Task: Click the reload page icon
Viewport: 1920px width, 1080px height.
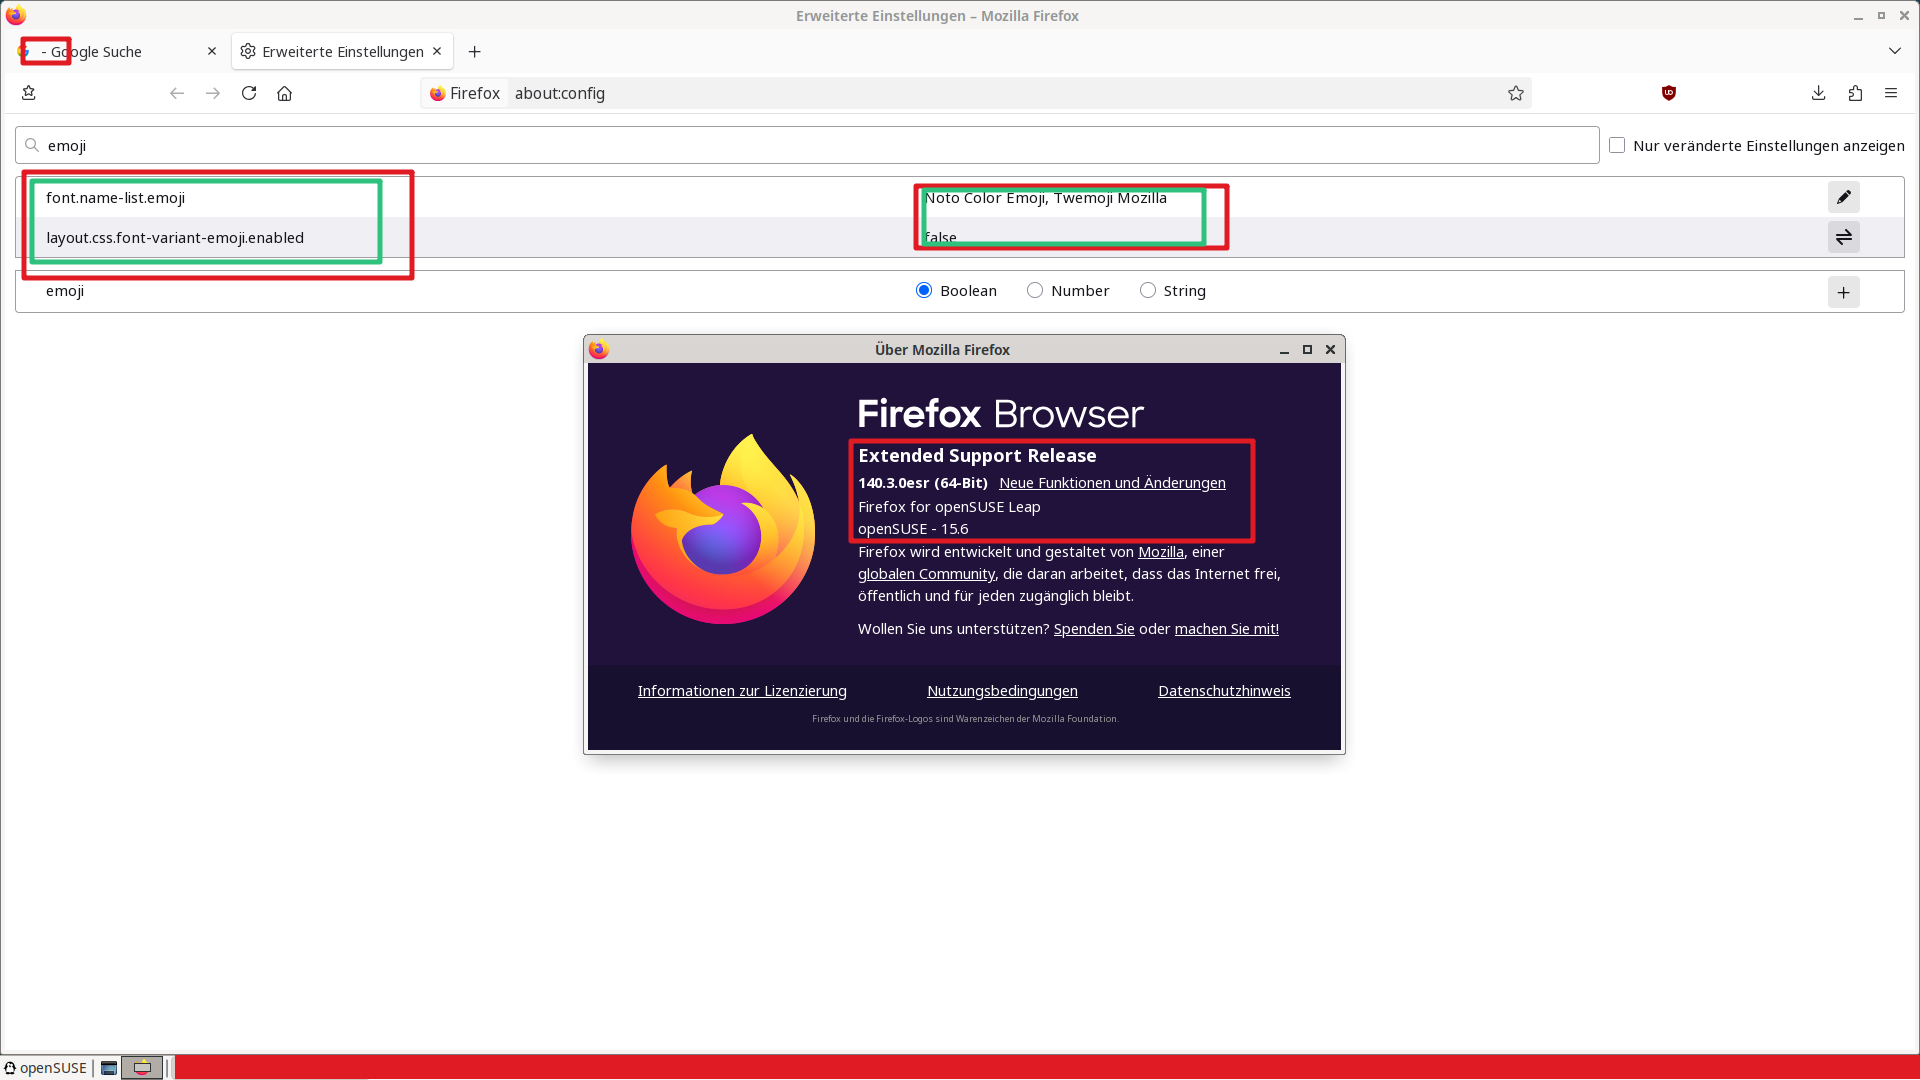Action: click(249, 93)
